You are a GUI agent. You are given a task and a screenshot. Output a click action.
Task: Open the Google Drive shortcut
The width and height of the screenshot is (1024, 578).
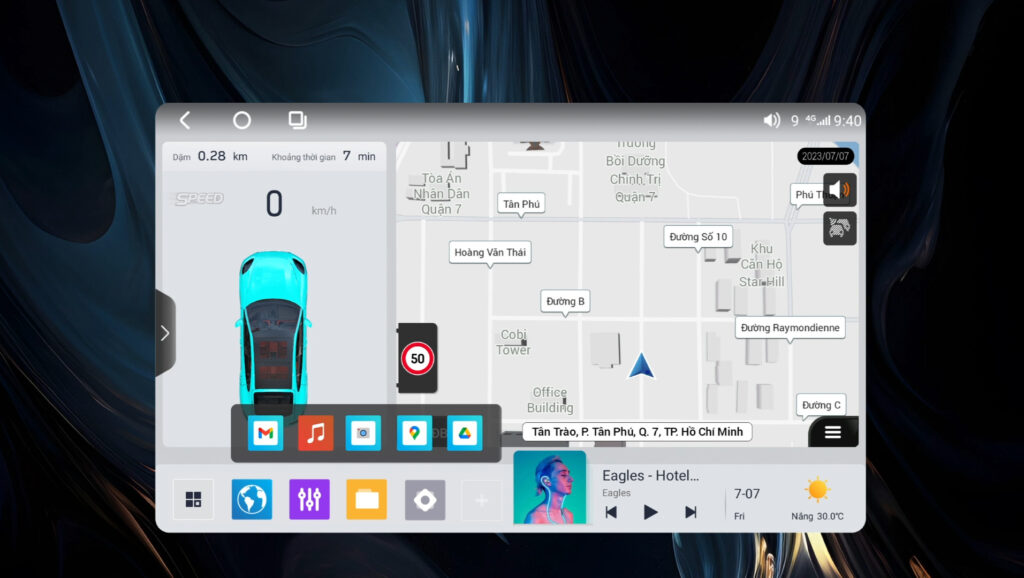[465, 433]
